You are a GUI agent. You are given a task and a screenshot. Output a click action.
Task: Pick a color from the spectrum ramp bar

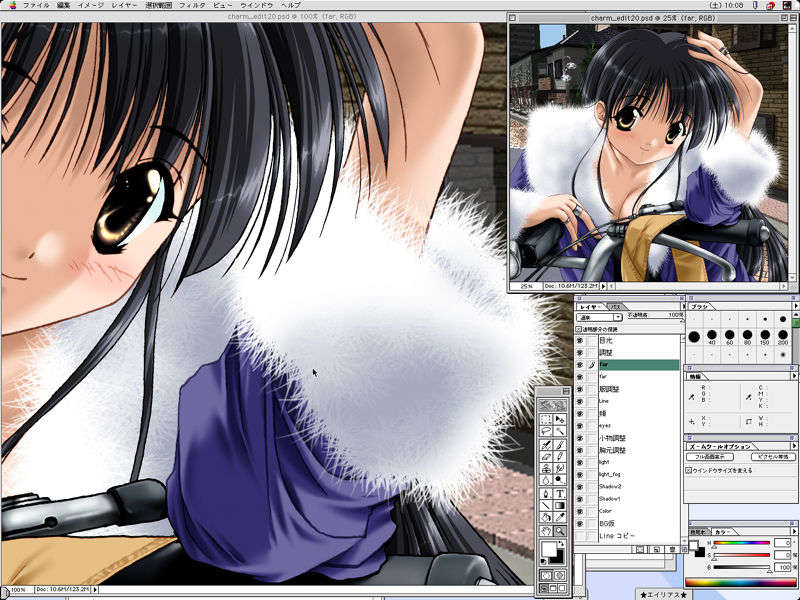(x=740, y=582)
